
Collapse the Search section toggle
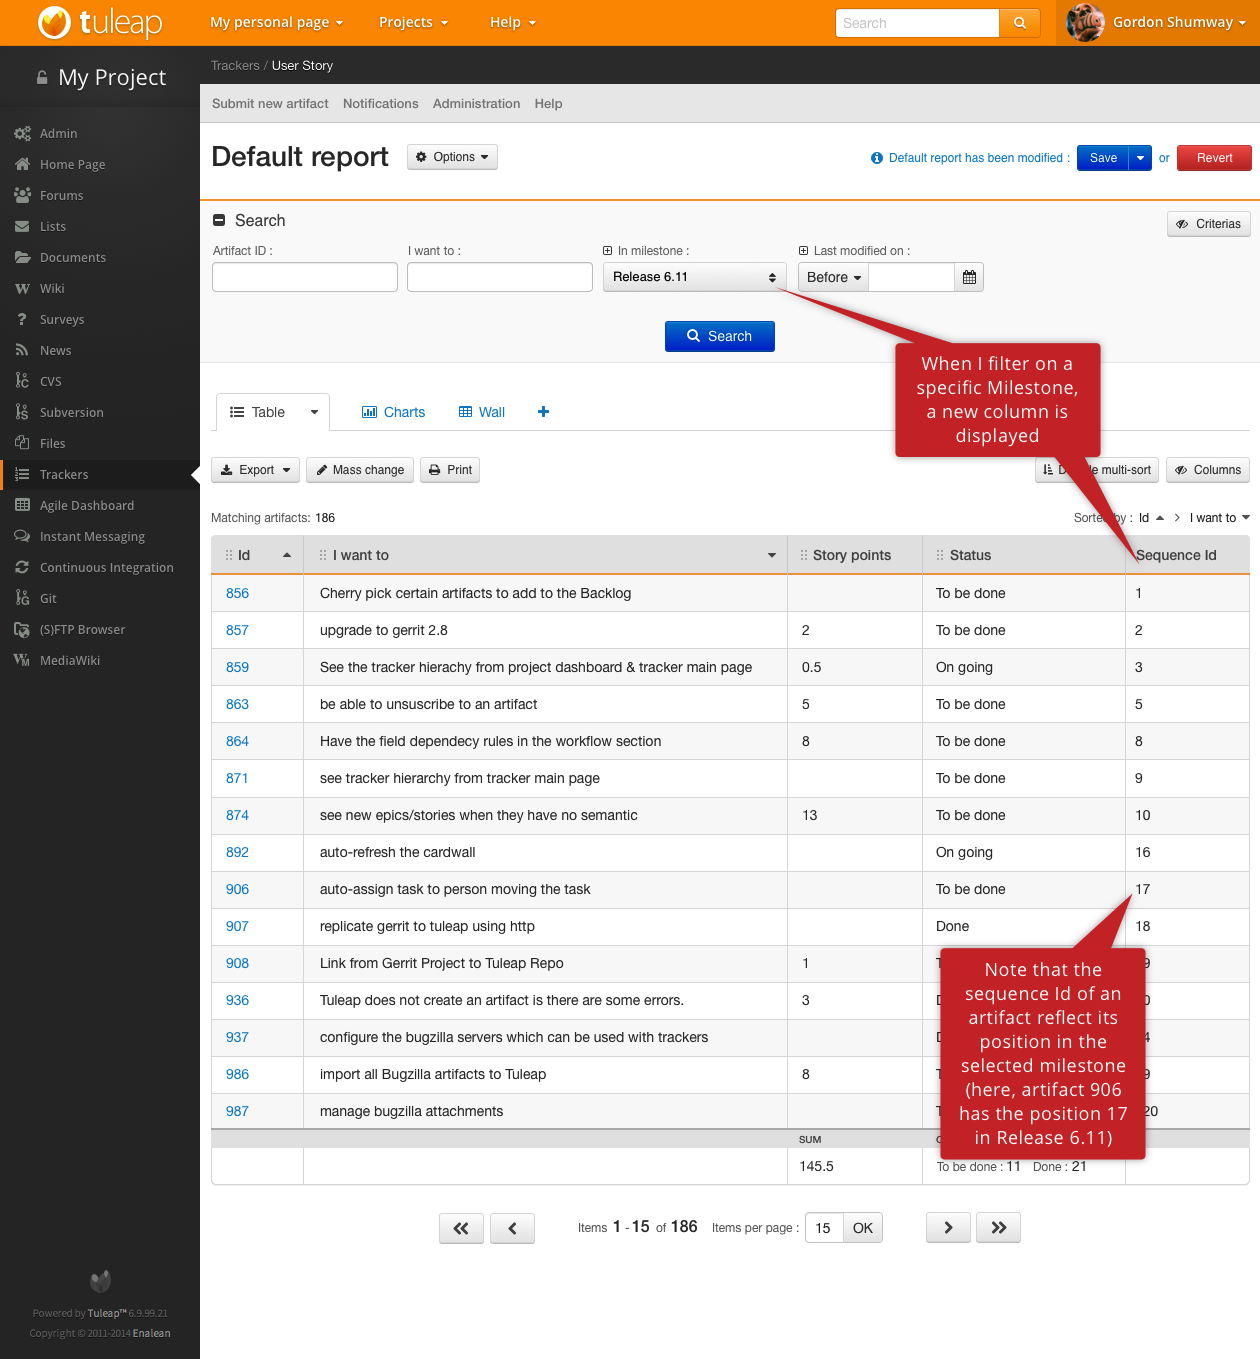click(x=219, y=221)
